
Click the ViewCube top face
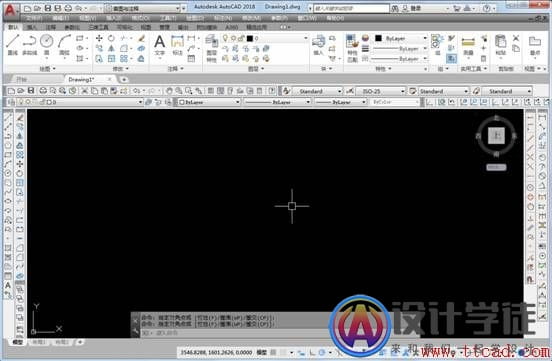(x=496, y=136)
